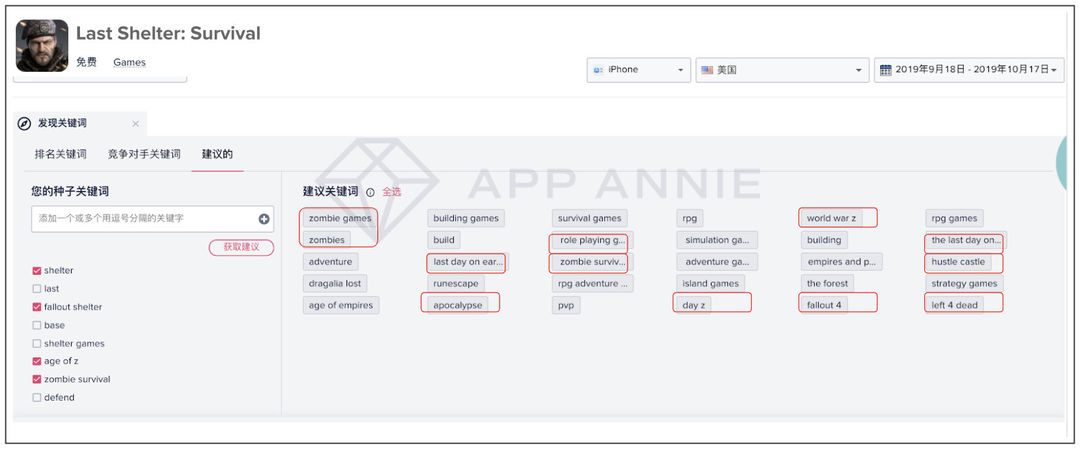Viewport: 1080px width, 449px height.
Task: Check the base checkbox
Action: click(37, 325)
